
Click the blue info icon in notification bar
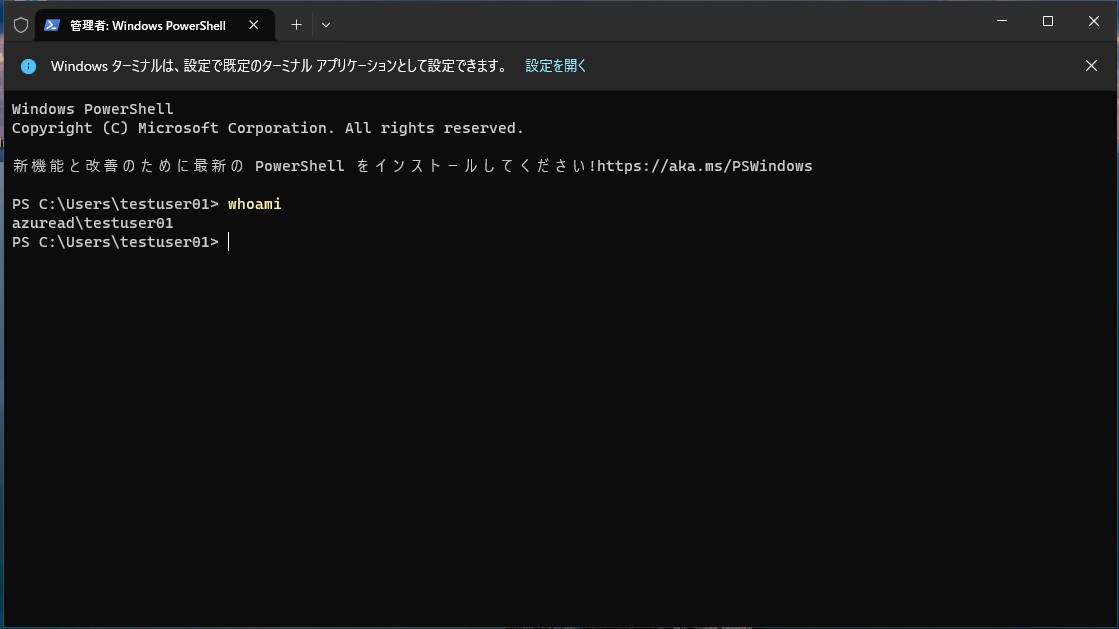click(x=29, y=66)
